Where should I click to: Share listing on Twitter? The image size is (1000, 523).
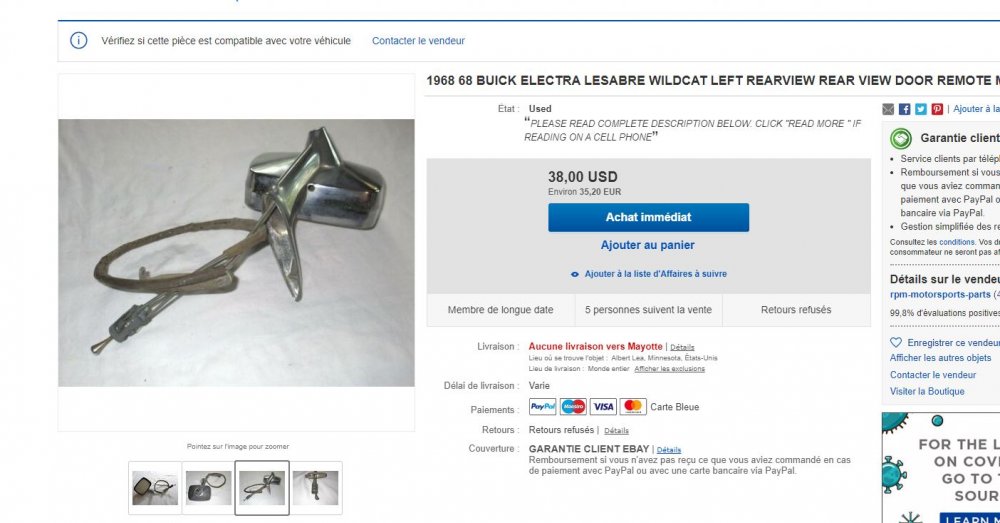[921, 109]
